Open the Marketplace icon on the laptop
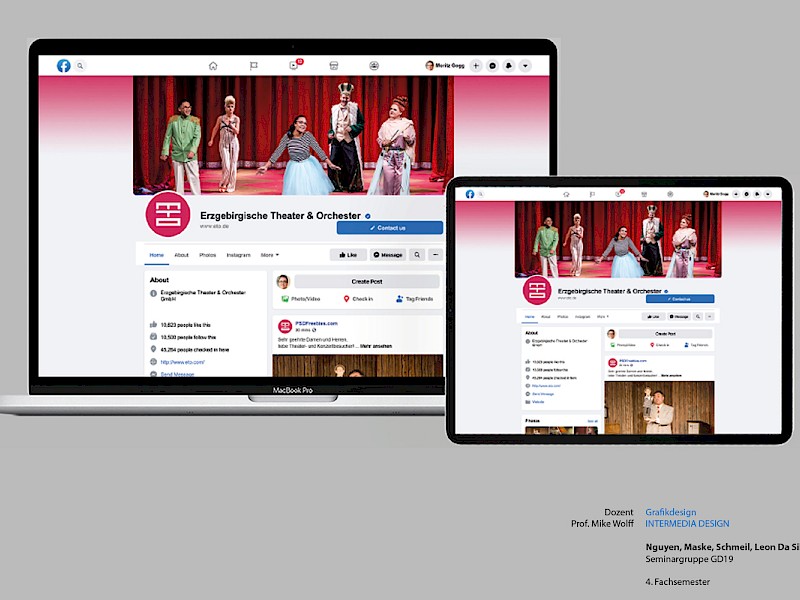This screenshot has height=600, width=800. [334, 65]
